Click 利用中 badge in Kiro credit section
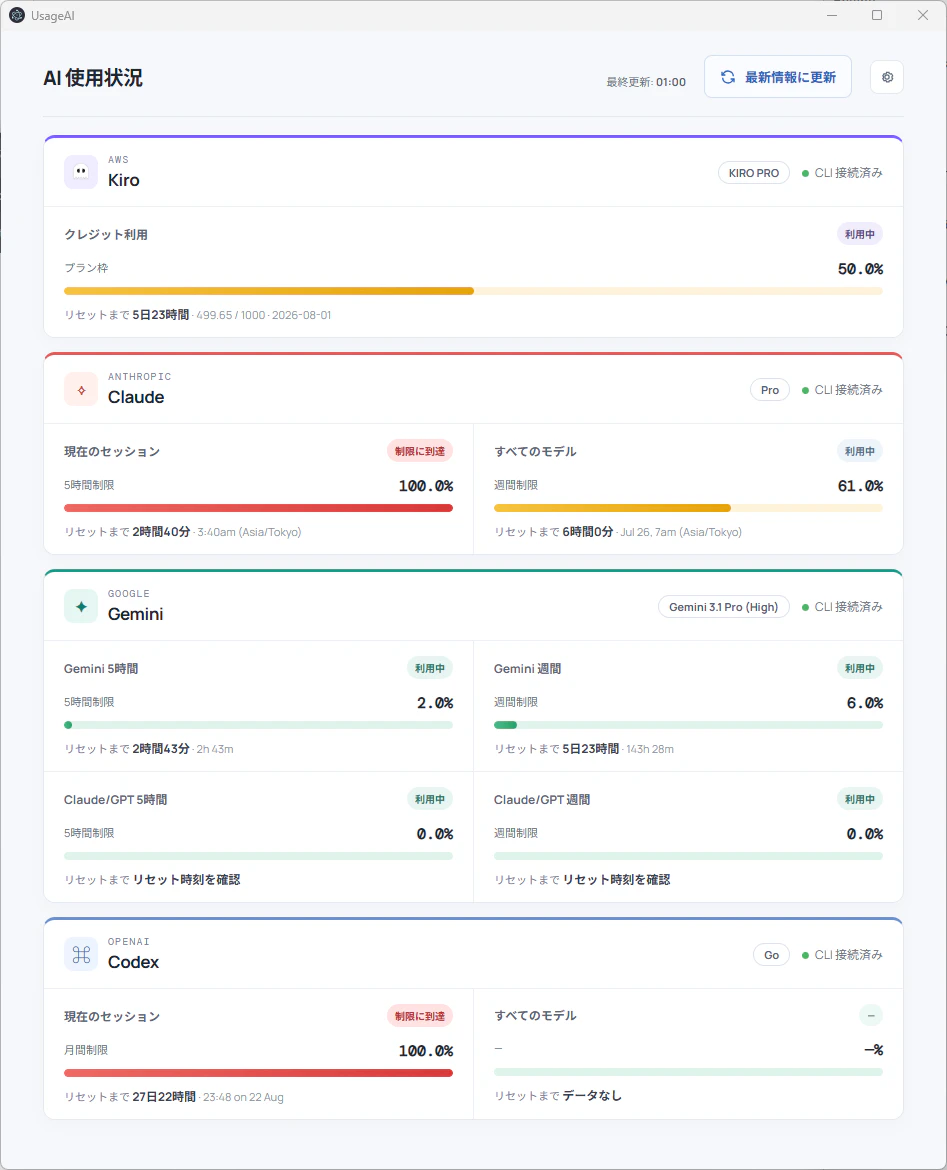Screen dimensions: 947x1170 click(860, 234)
